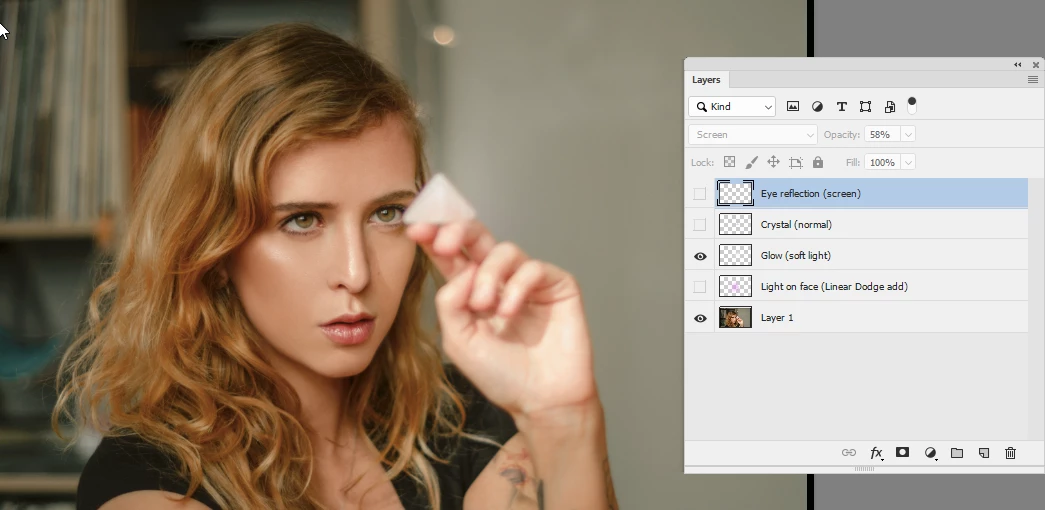Lock transparent pixels icon

coord(729,162)
